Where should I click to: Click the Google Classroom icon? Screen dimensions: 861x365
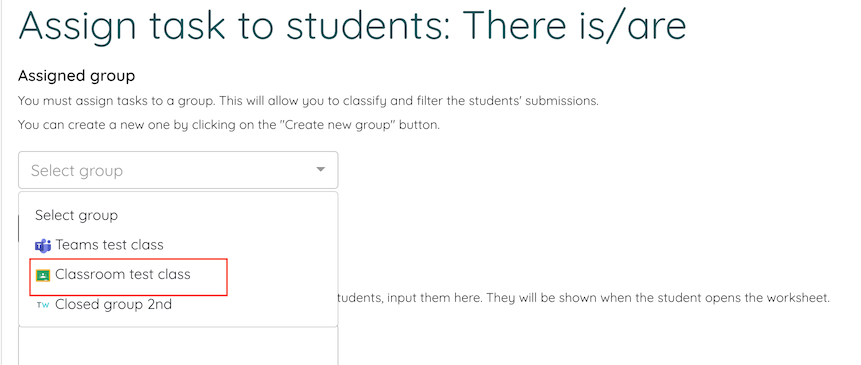click(x=43, y=275)
